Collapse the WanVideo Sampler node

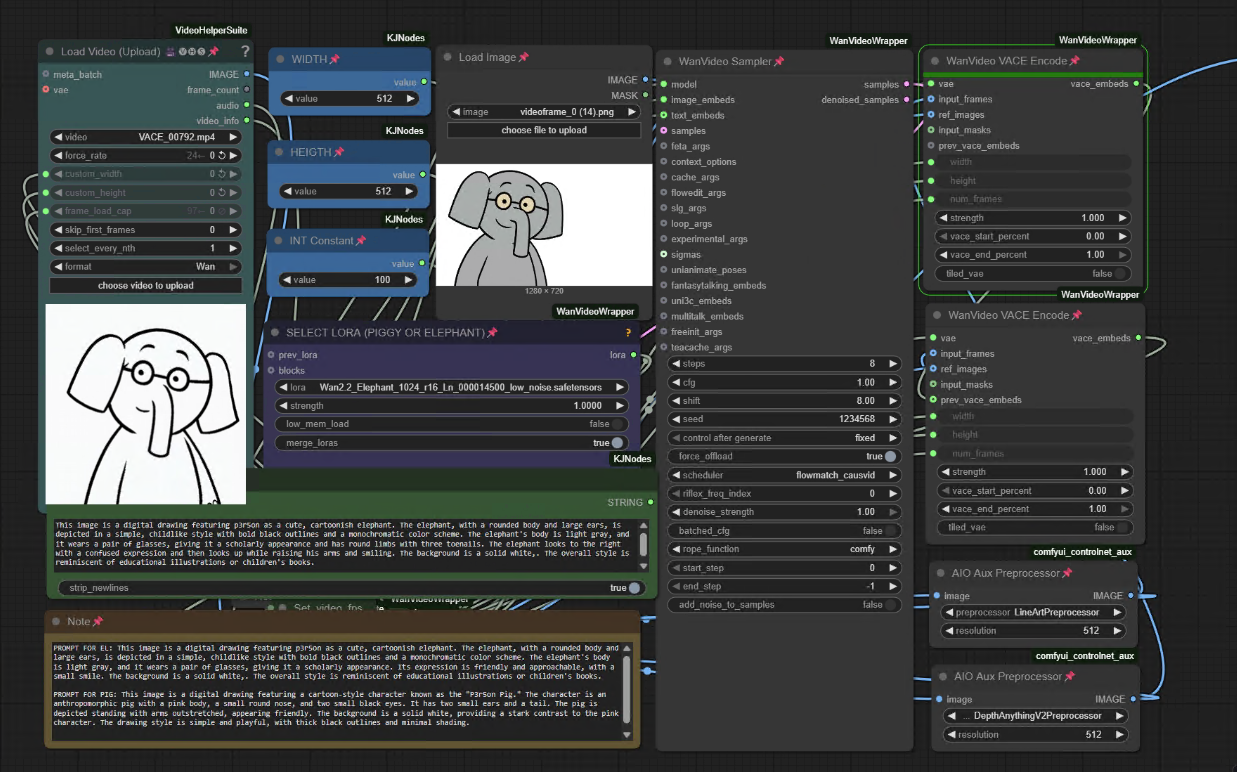point(666,62)
